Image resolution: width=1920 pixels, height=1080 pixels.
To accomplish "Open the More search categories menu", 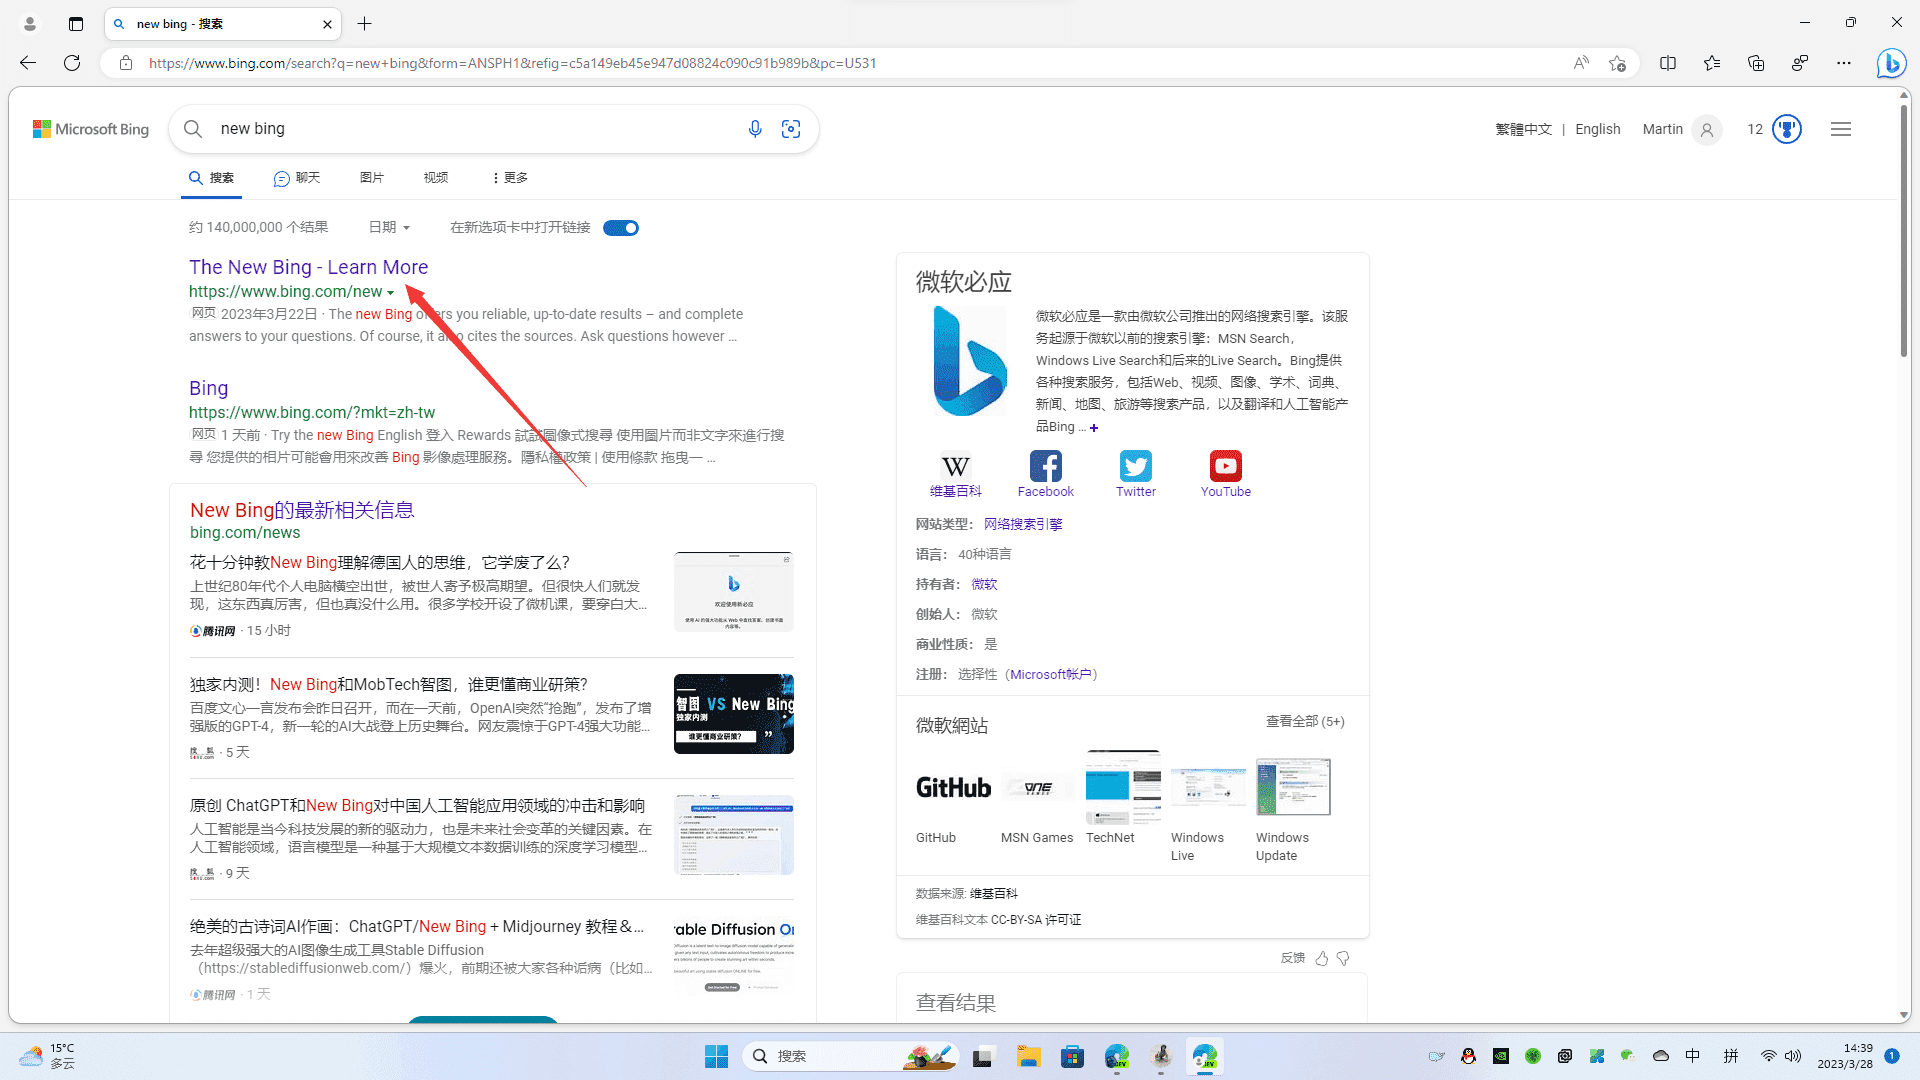I will tap(510, 178).
